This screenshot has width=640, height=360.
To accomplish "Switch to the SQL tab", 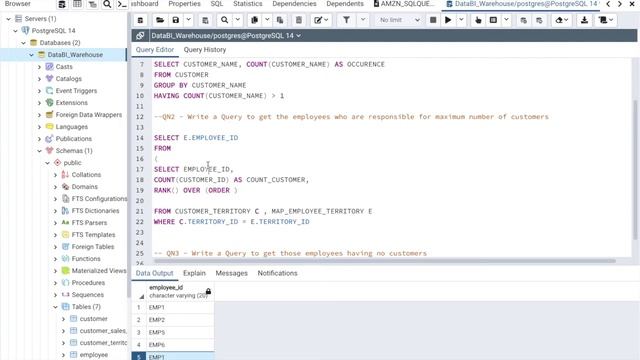I will point(216,4).
